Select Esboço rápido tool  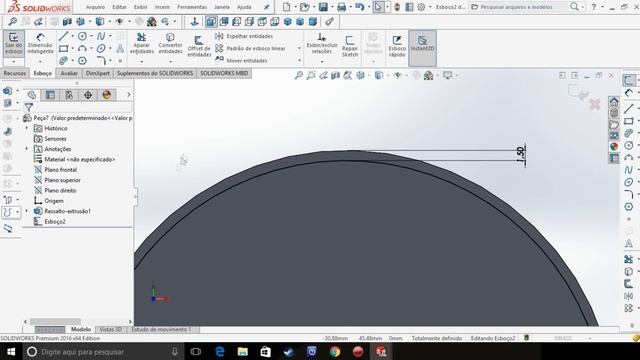[x=397, y=46]
